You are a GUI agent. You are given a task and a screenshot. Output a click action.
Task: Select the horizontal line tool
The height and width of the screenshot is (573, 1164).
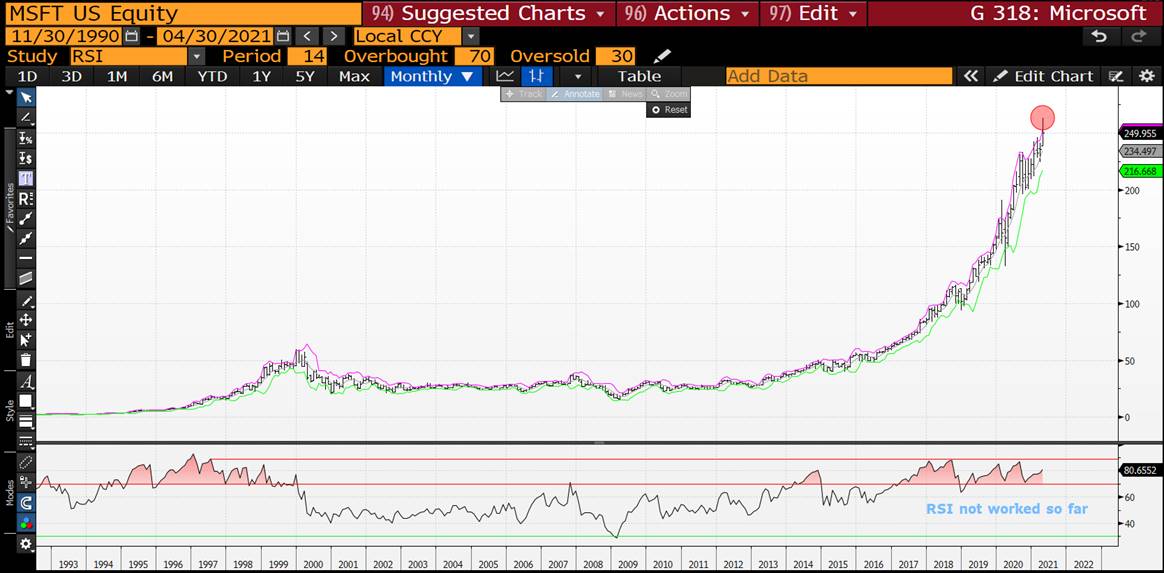(26, 258)
